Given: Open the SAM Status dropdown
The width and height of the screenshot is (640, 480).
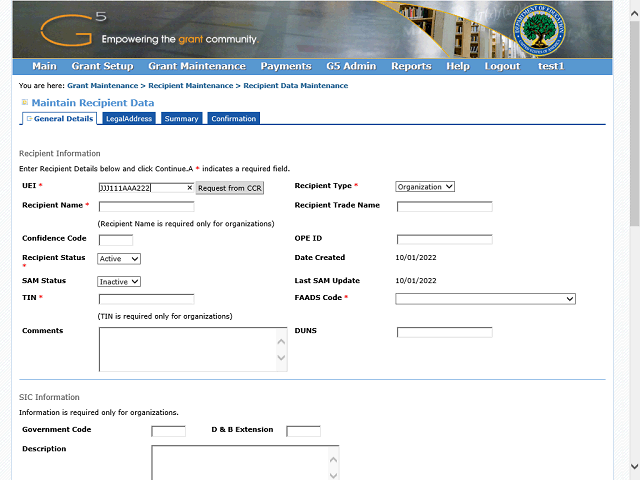Looking at the screenshot, I should click(x=119, y=282).
